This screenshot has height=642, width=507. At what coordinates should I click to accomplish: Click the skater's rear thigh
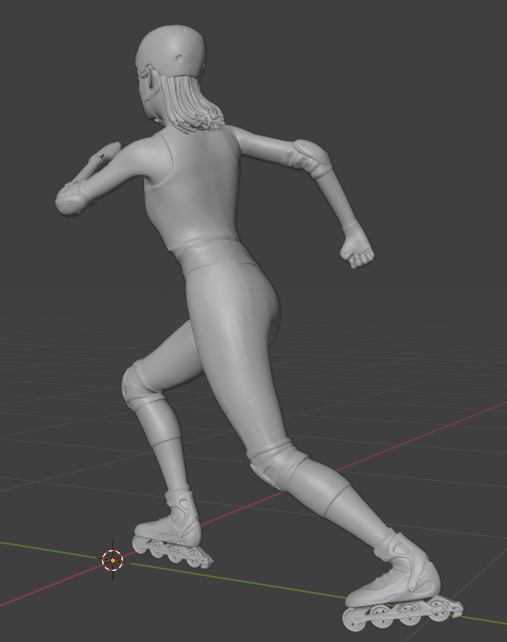(240, 348)
